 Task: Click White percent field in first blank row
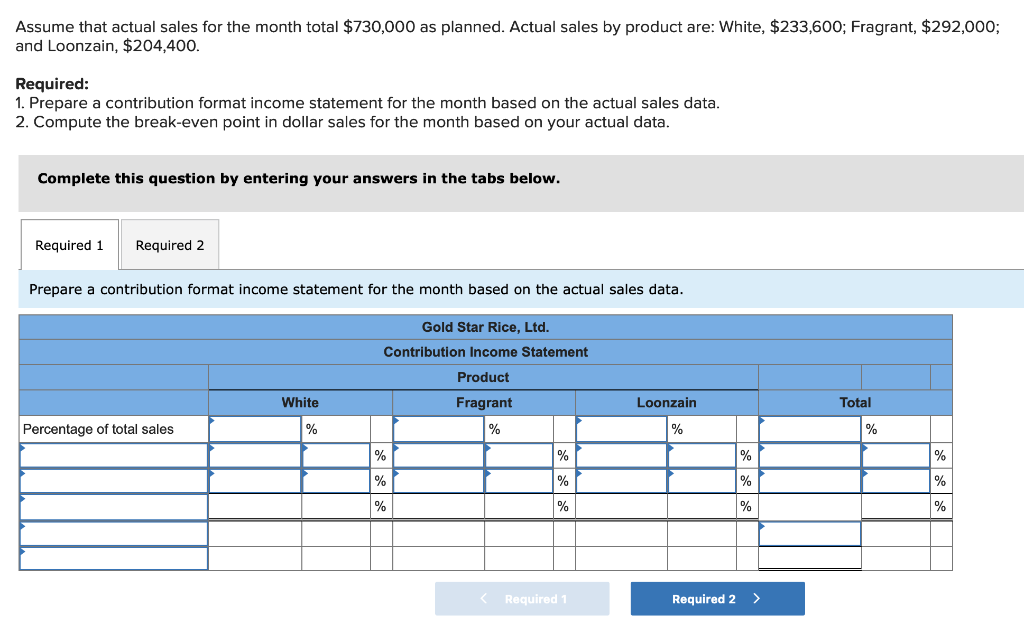pyautogui.click(x=336, y=455)
